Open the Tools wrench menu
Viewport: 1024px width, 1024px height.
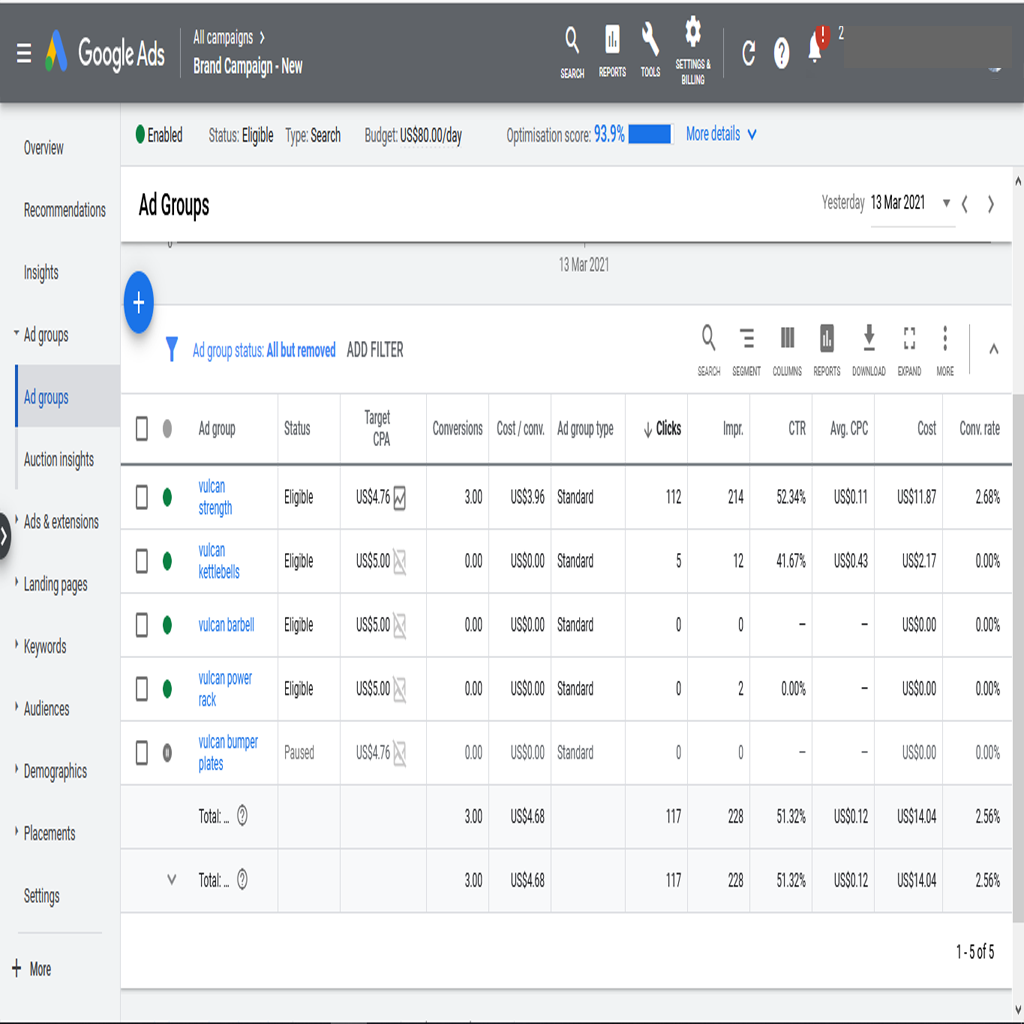coord(650,50)
